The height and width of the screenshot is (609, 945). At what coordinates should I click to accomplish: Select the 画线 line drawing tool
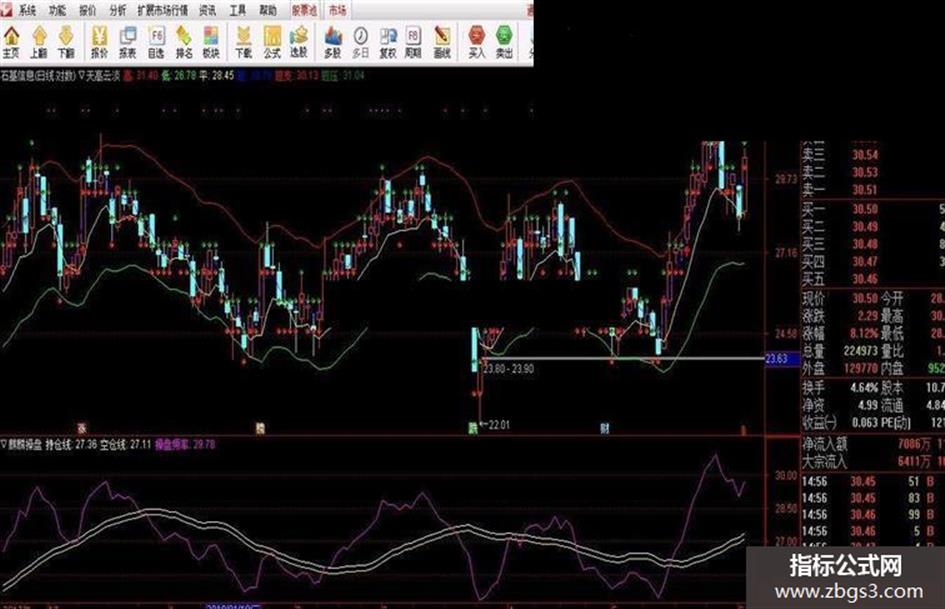pos(442,42)
